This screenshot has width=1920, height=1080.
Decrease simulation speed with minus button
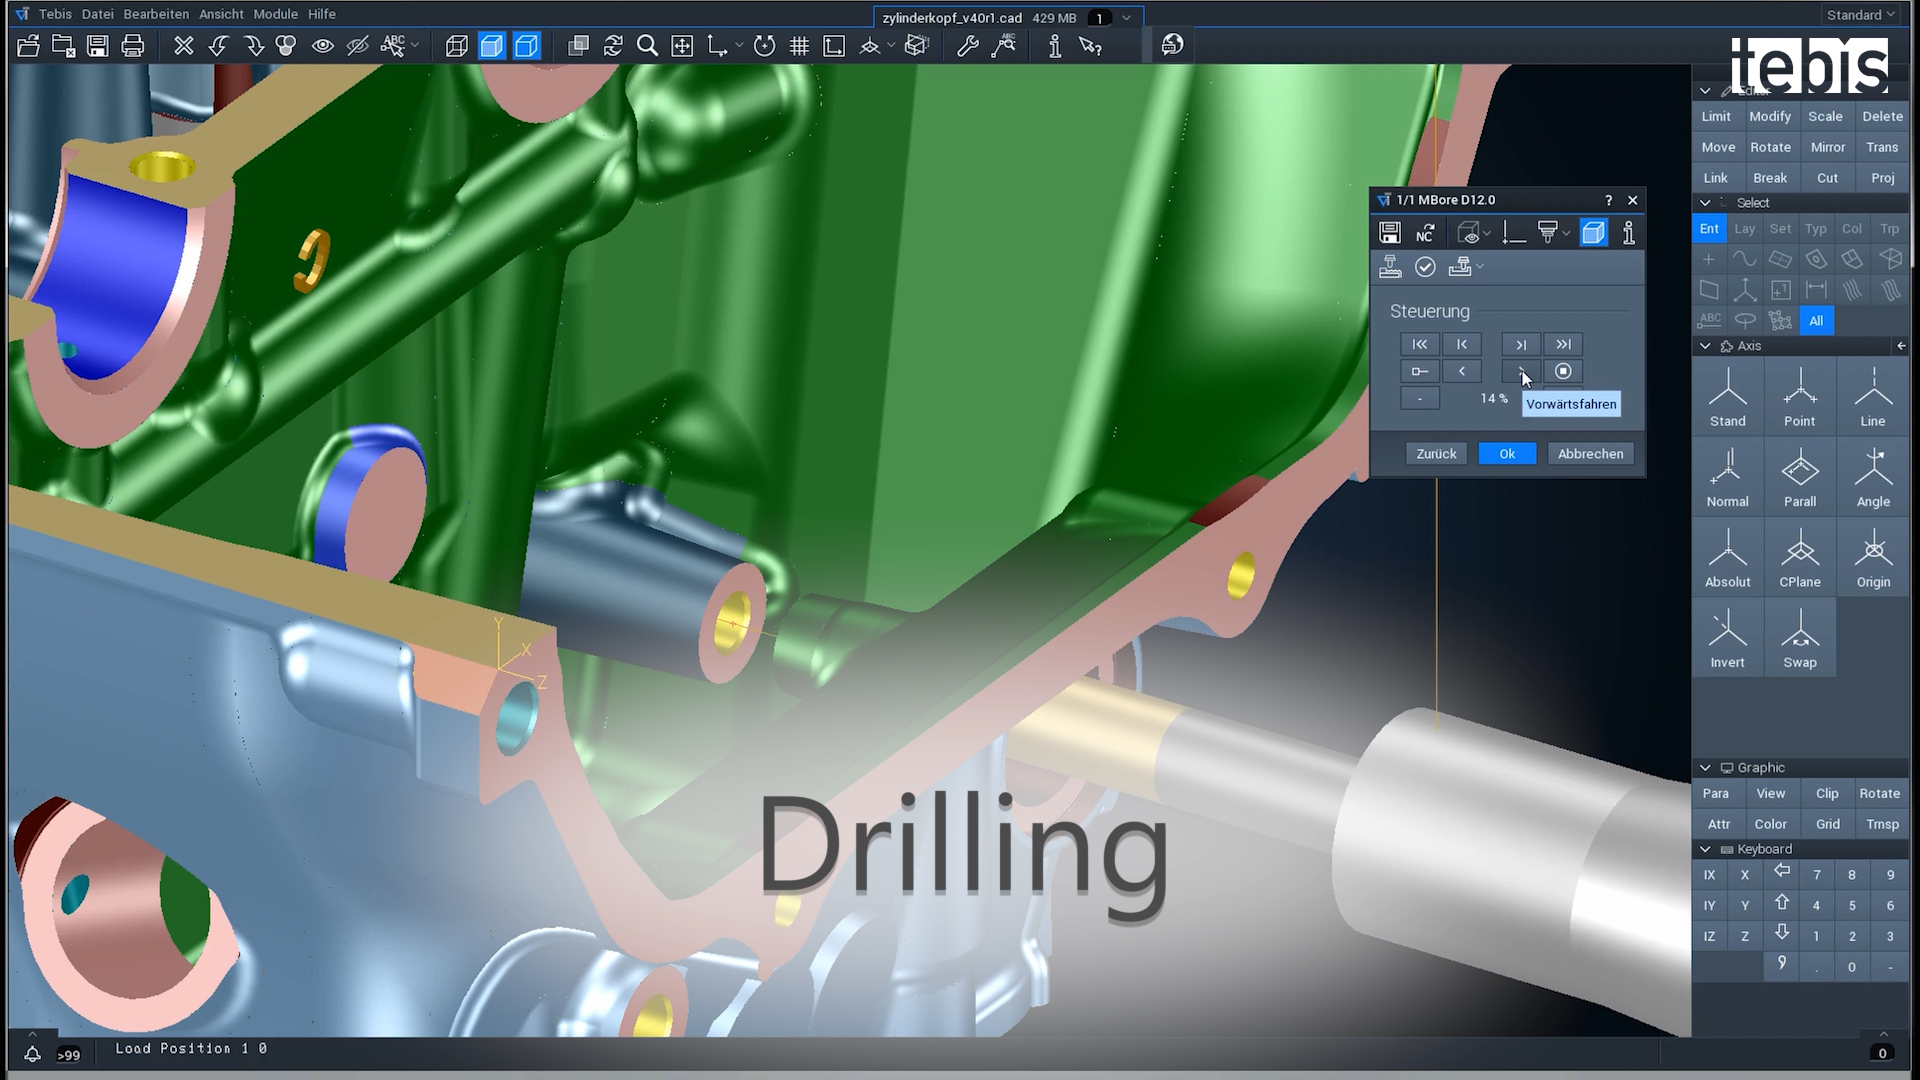[1419, 399]
